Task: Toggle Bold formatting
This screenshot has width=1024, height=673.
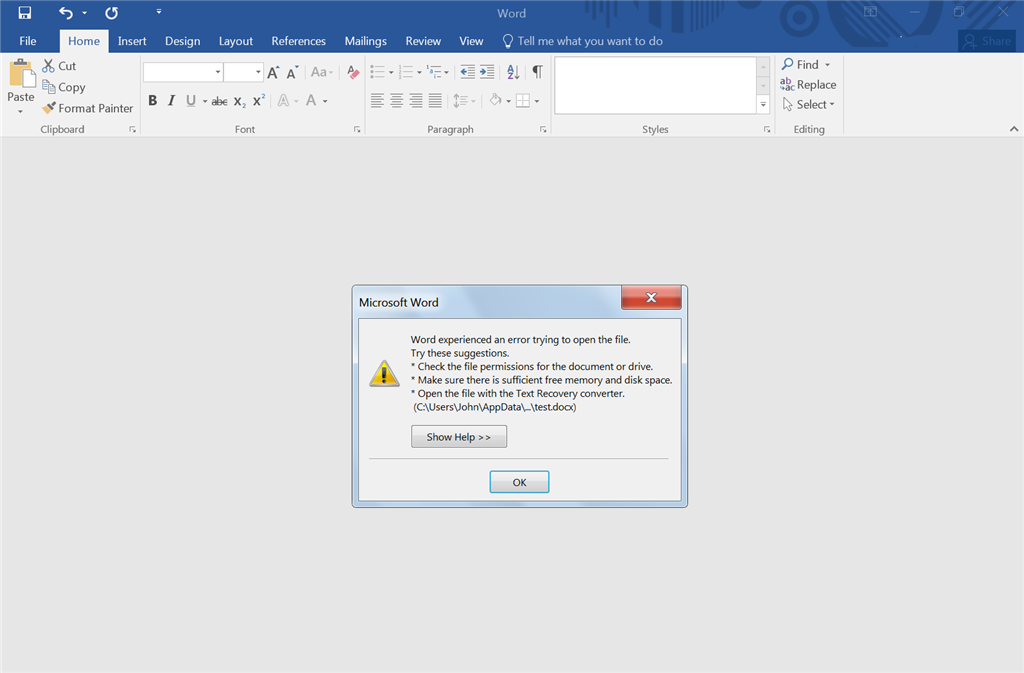Action: (x=152, y=101)
